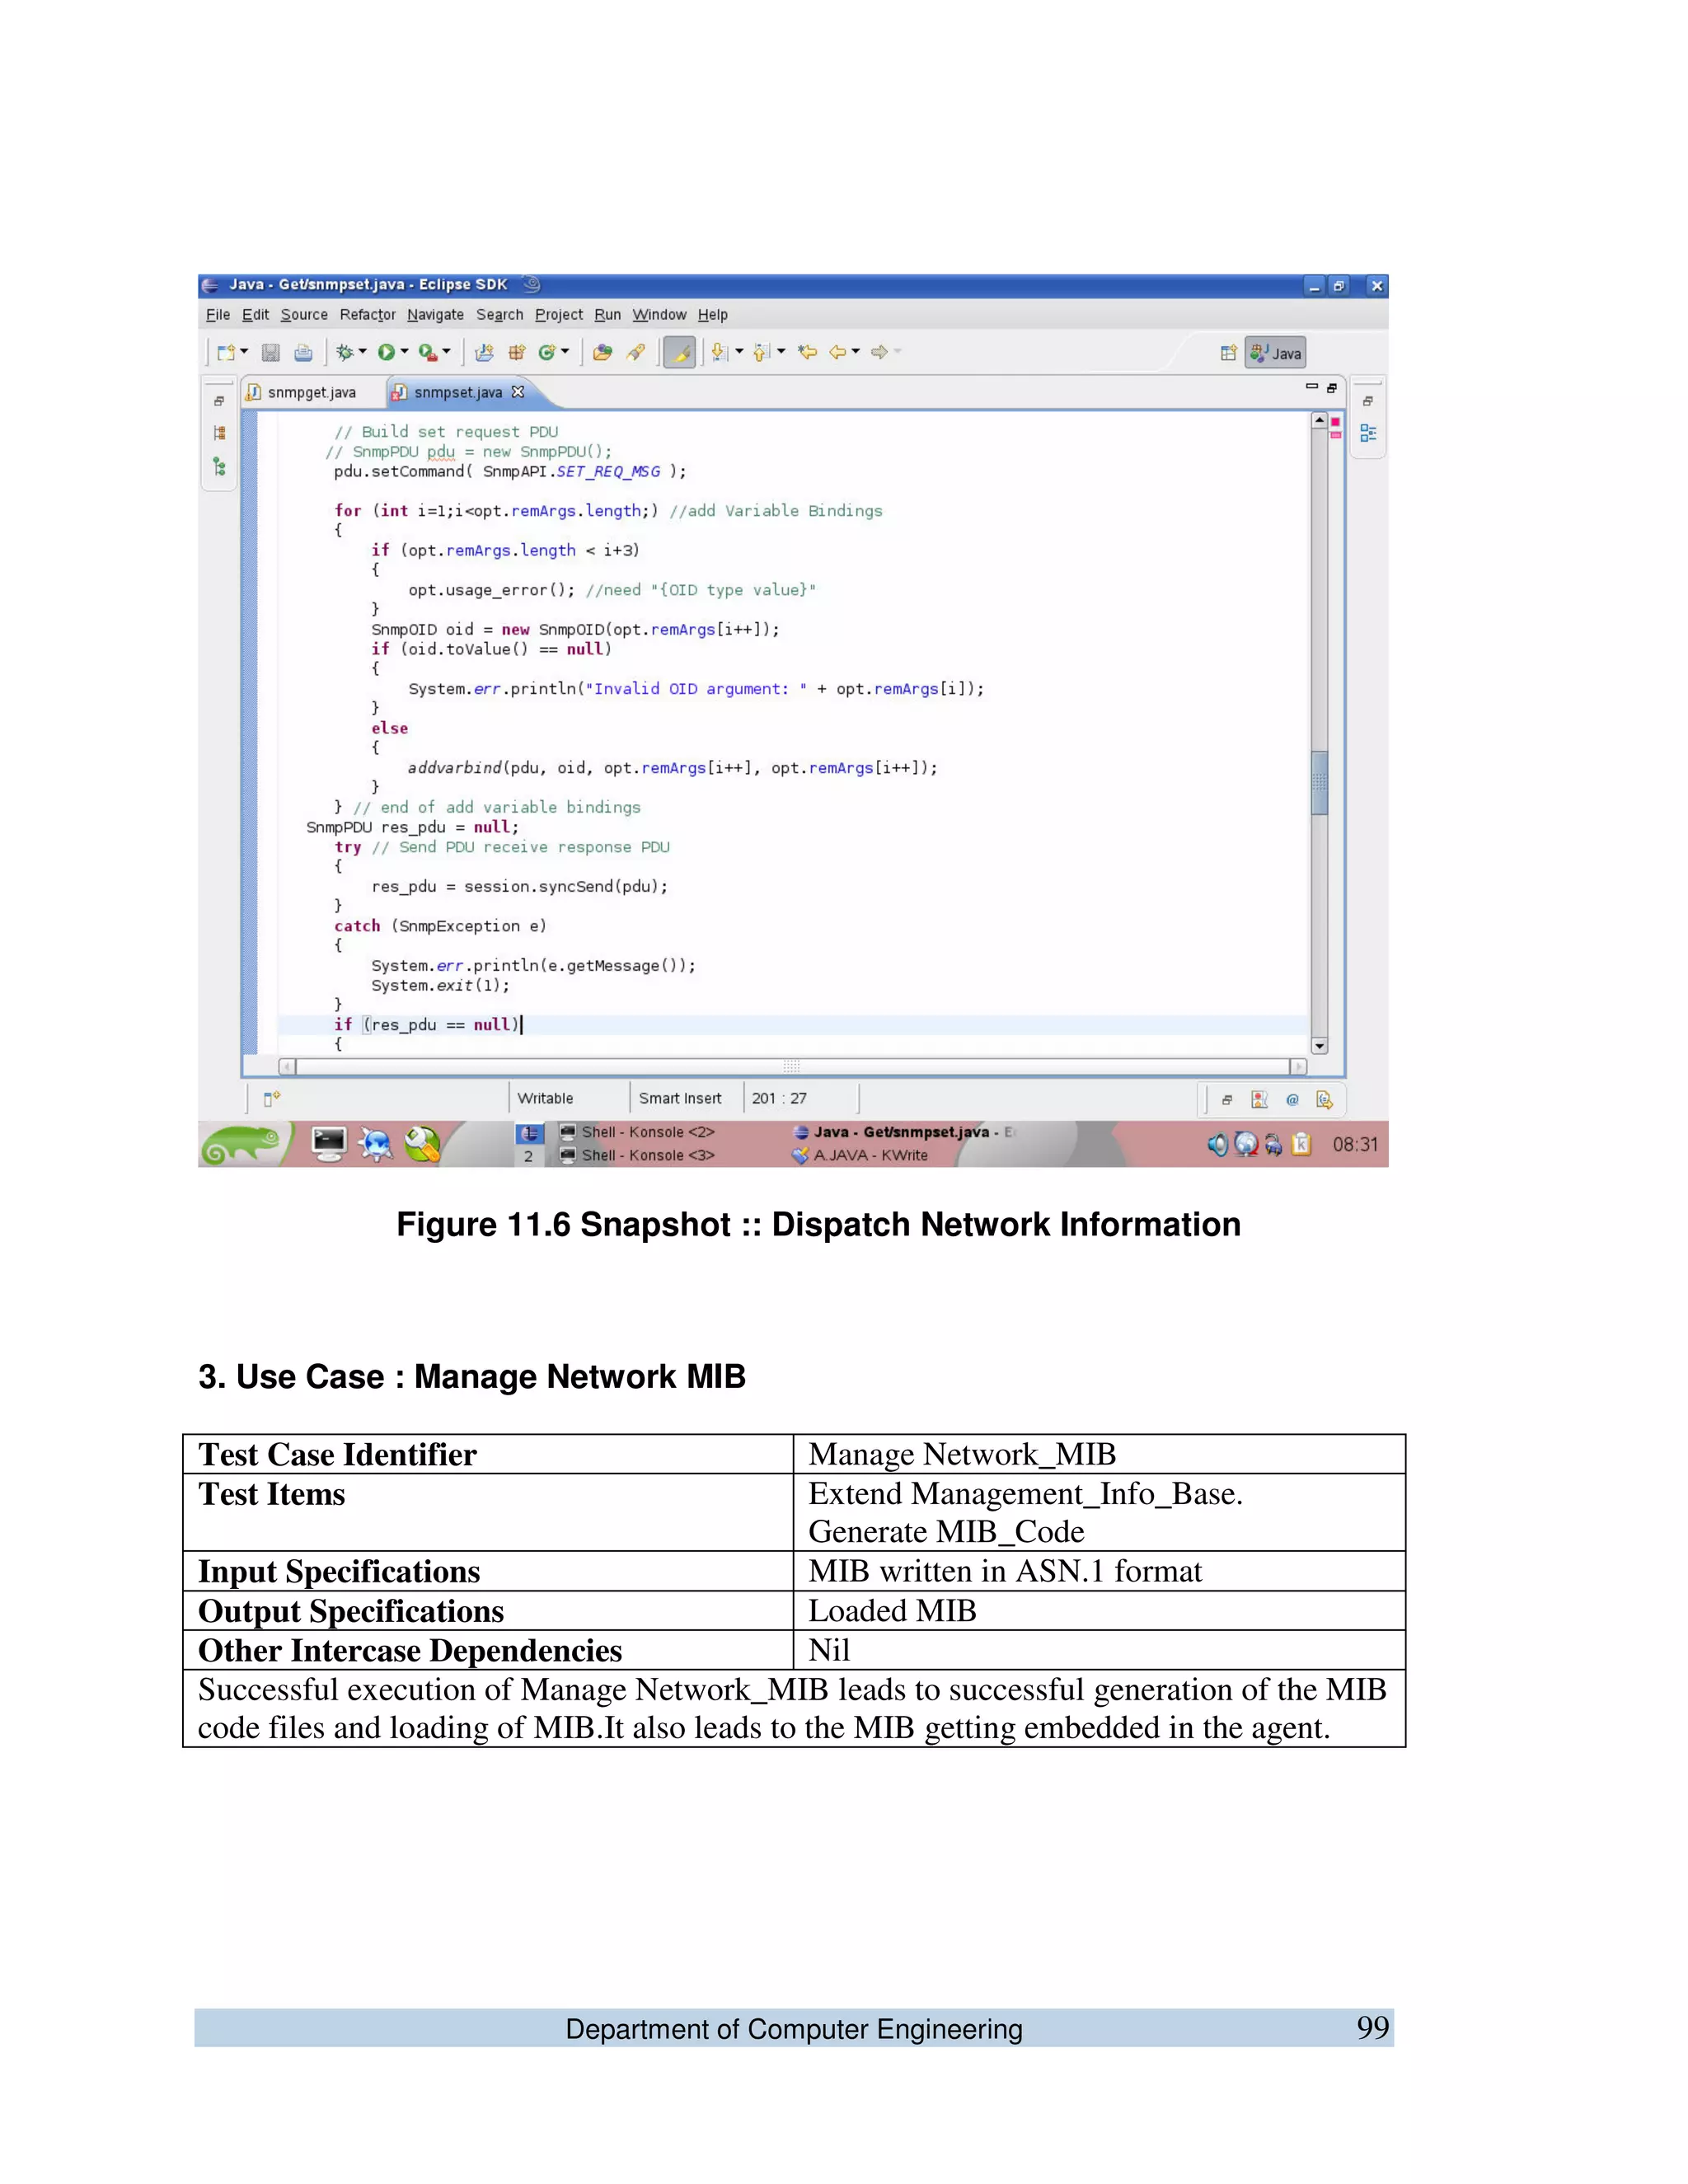Click the fast view add icon in status bar
Viewport: 1688px width, 2184px height.
pos(272,1098)
